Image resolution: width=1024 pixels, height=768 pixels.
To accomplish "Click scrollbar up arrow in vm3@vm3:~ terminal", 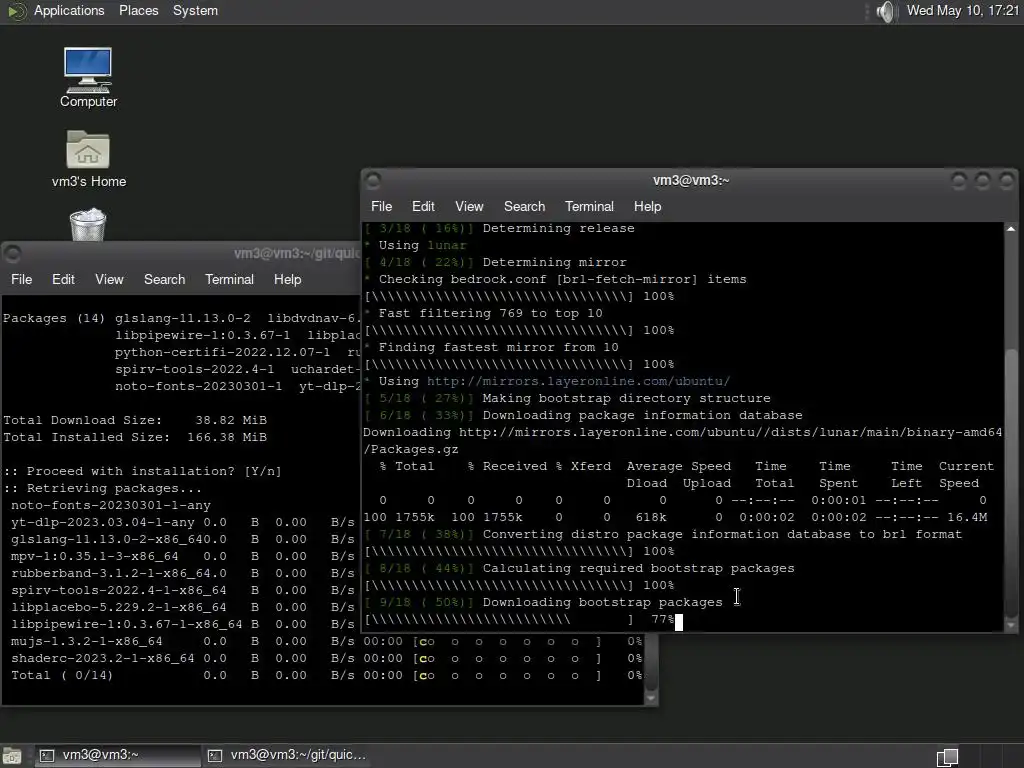I will click(x=1011, y=229).
